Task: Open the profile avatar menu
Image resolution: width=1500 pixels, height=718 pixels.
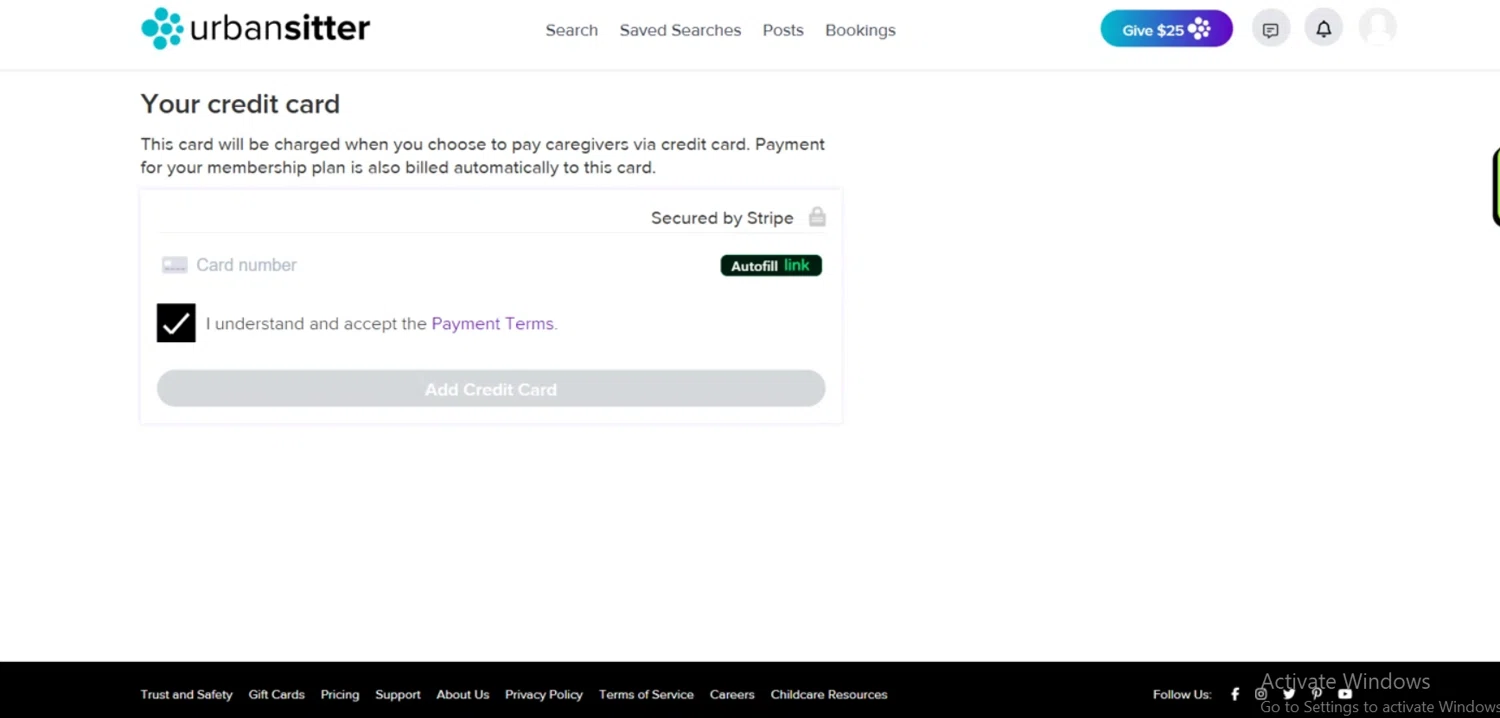Action: [x=1377, y=28]
